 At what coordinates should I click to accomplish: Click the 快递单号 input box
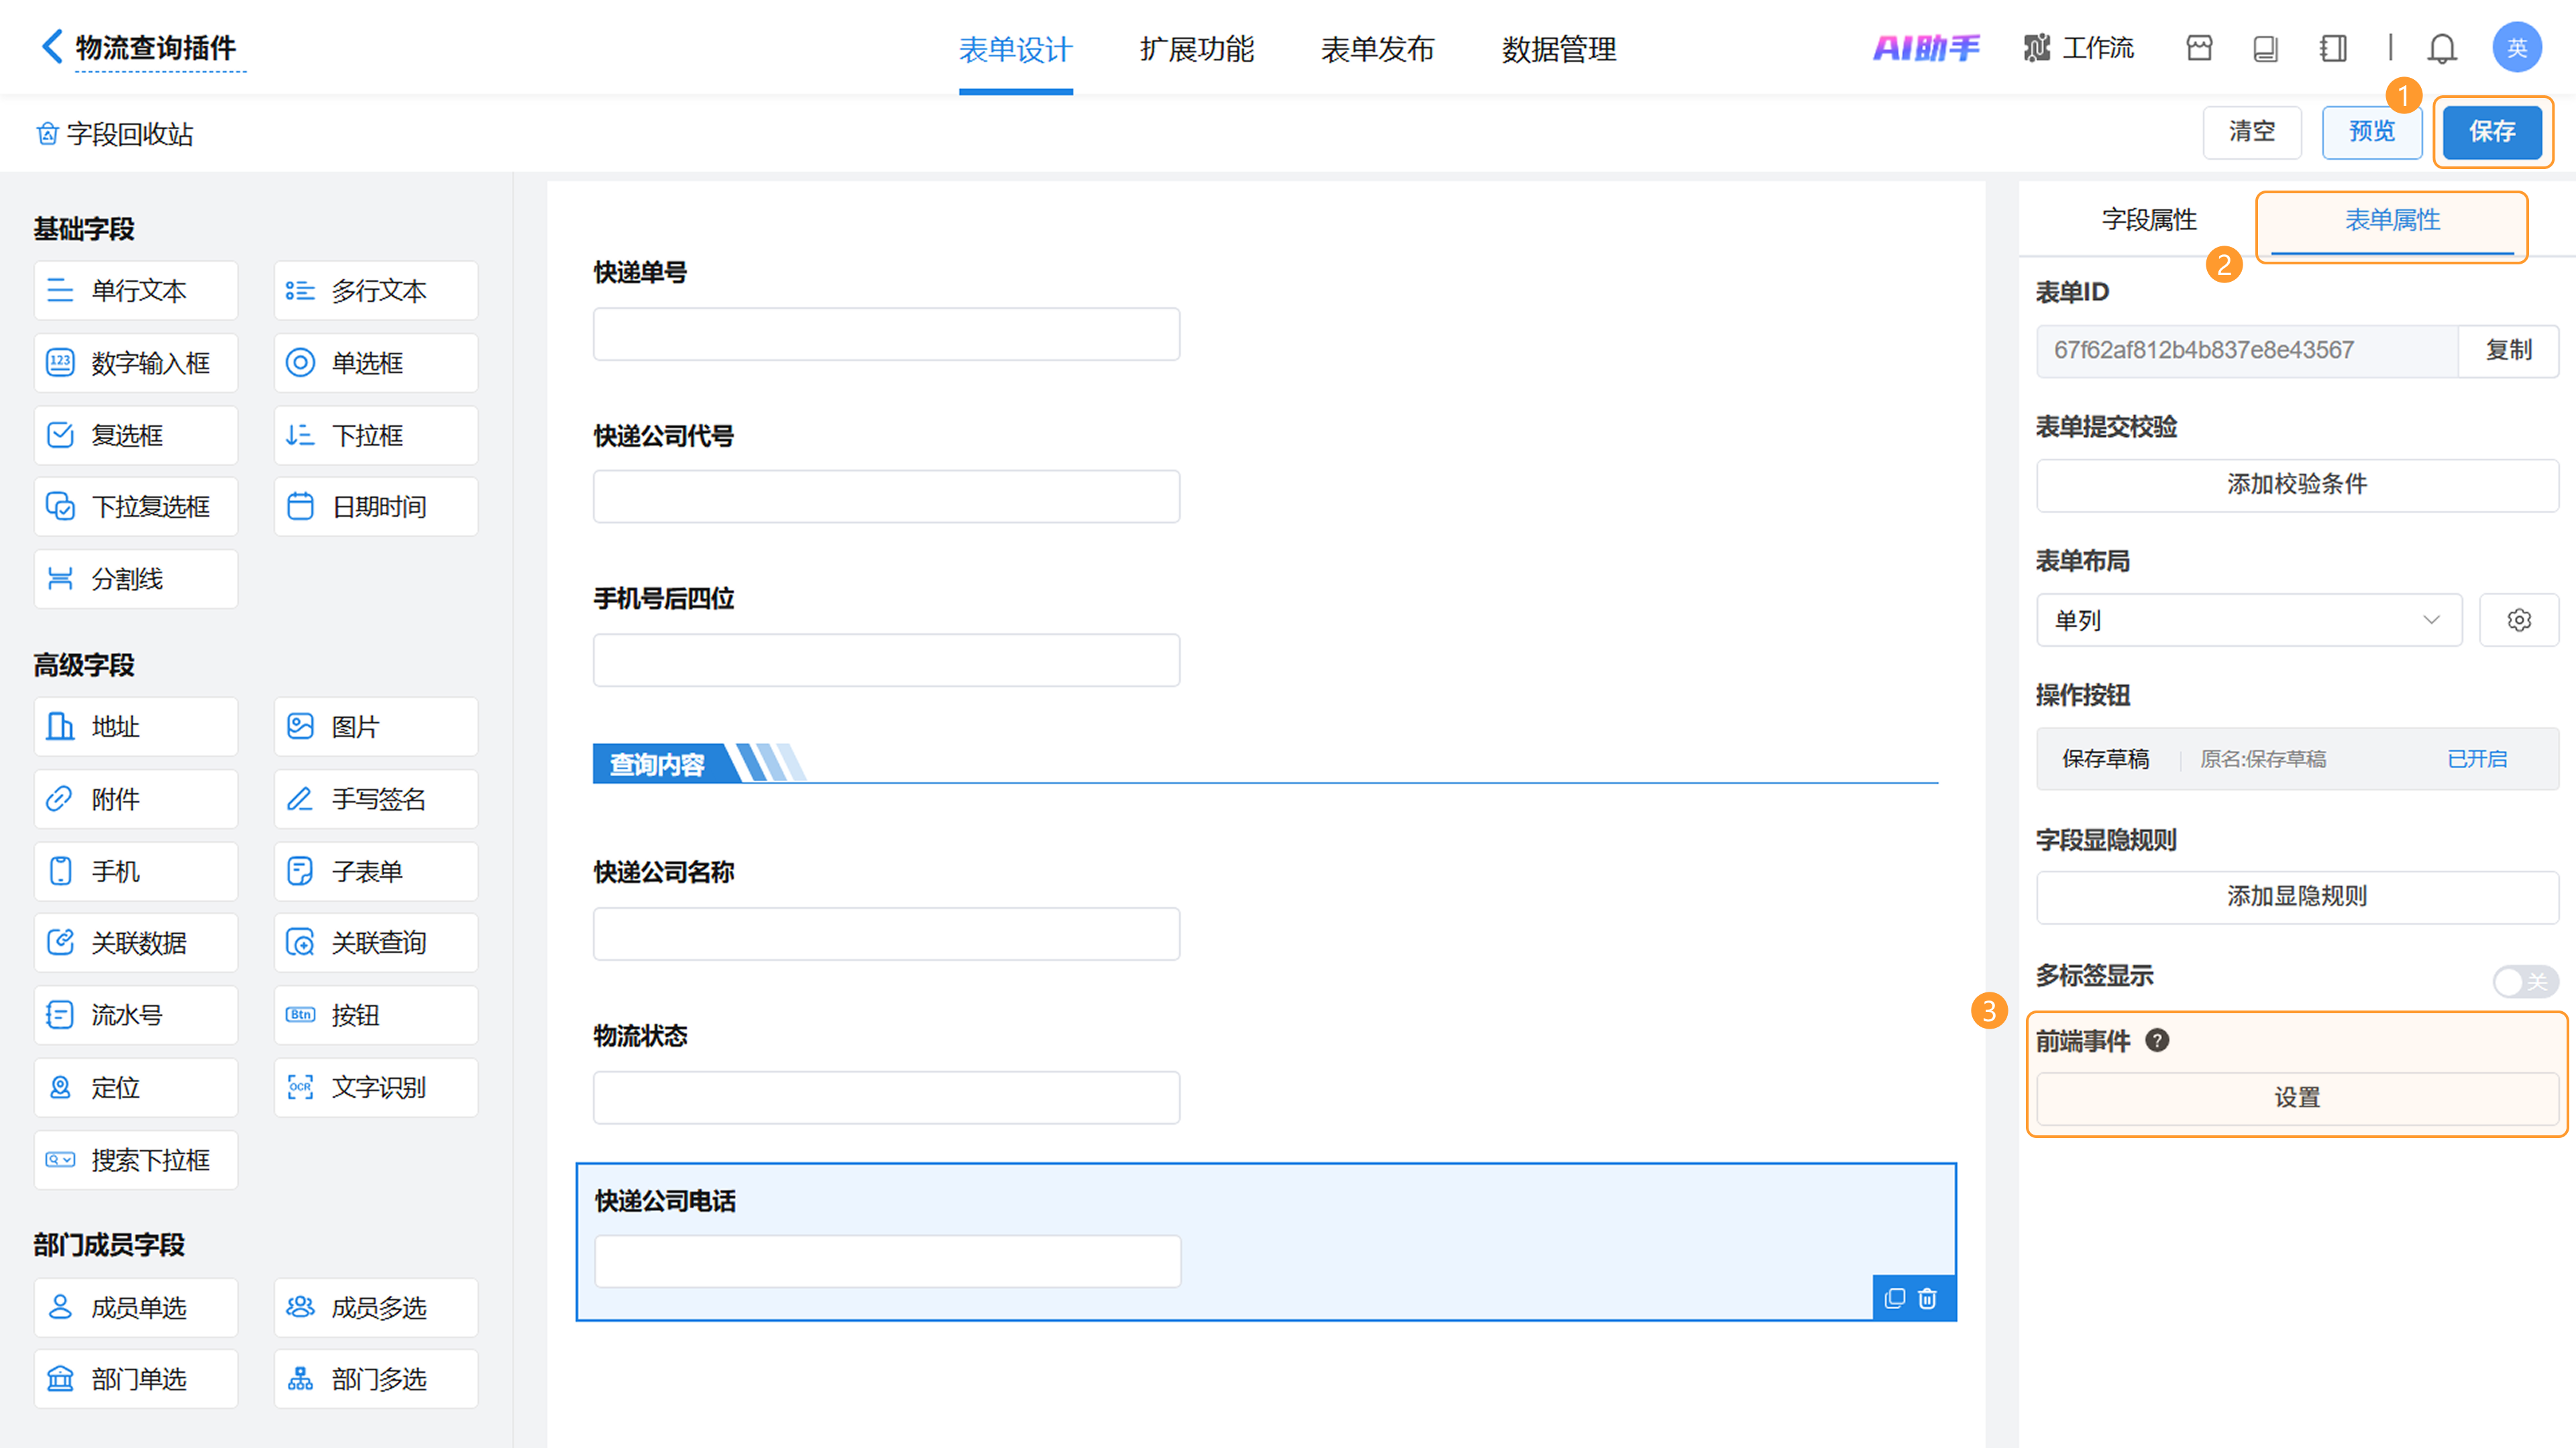coord(887,334)
